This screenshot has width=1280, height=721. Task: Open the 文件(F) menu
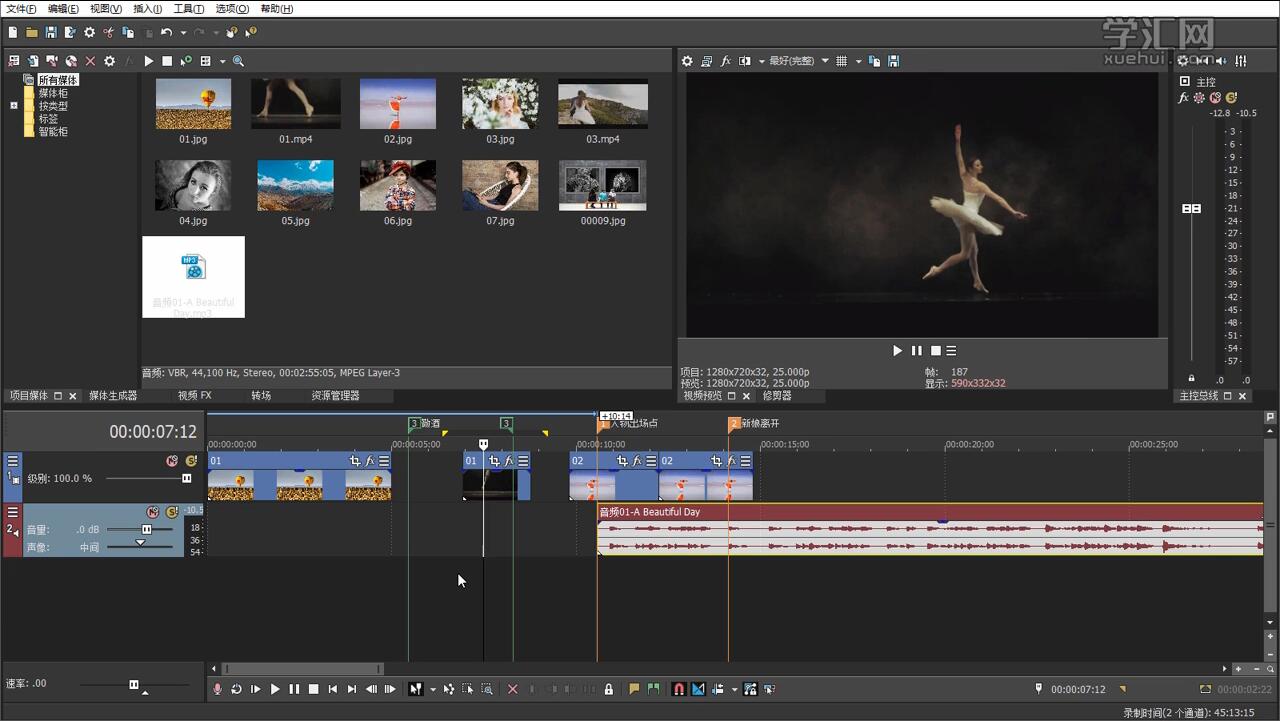point(21,9)
